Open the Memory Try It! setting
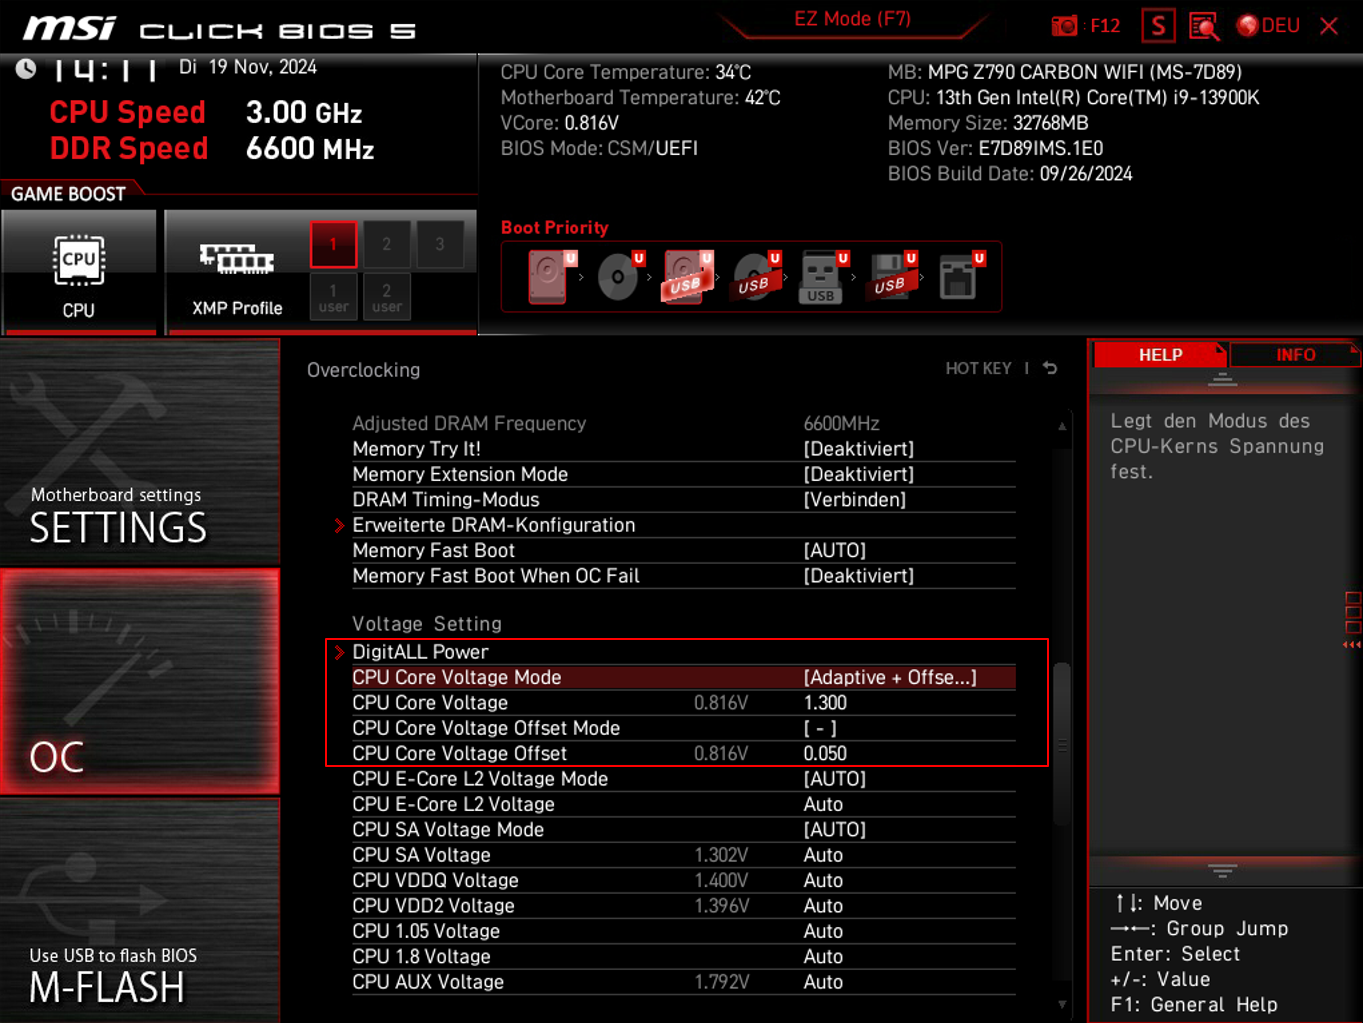This screenshot has width=1363, height=1023. [x=683, y=449]
